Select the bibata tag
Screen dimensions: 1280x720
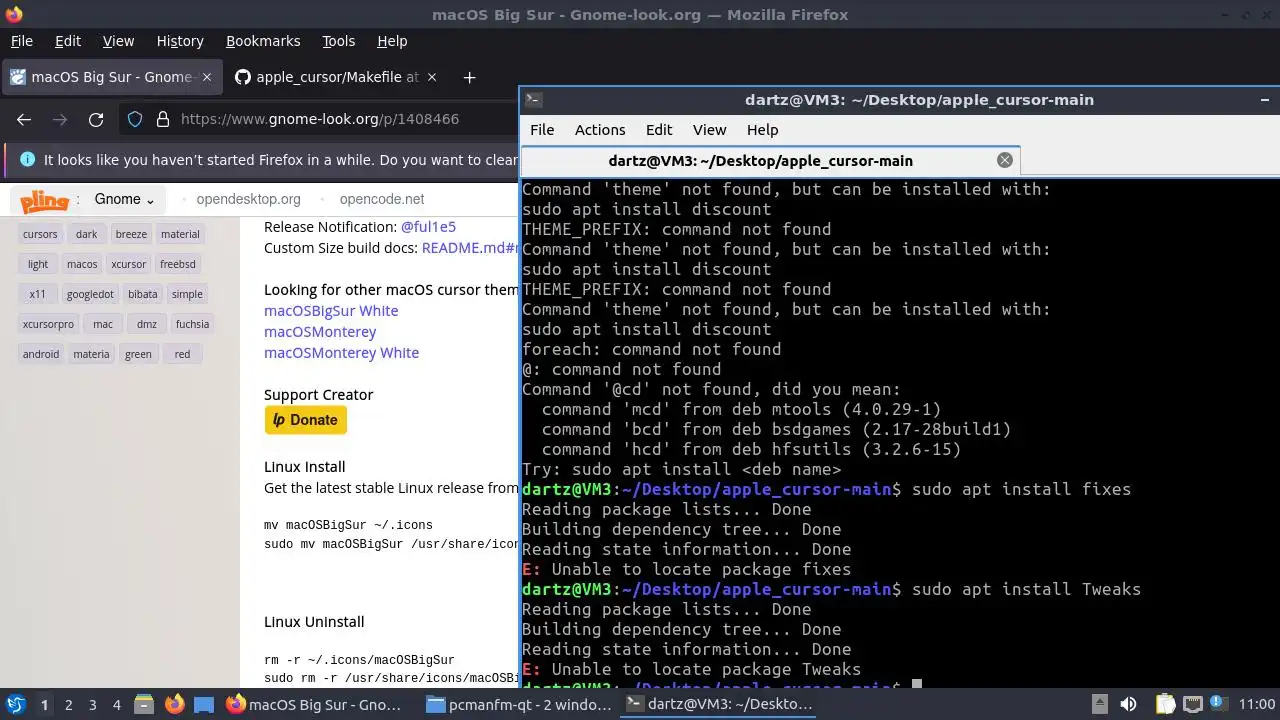pyautogui.click(x=143, y=294)
